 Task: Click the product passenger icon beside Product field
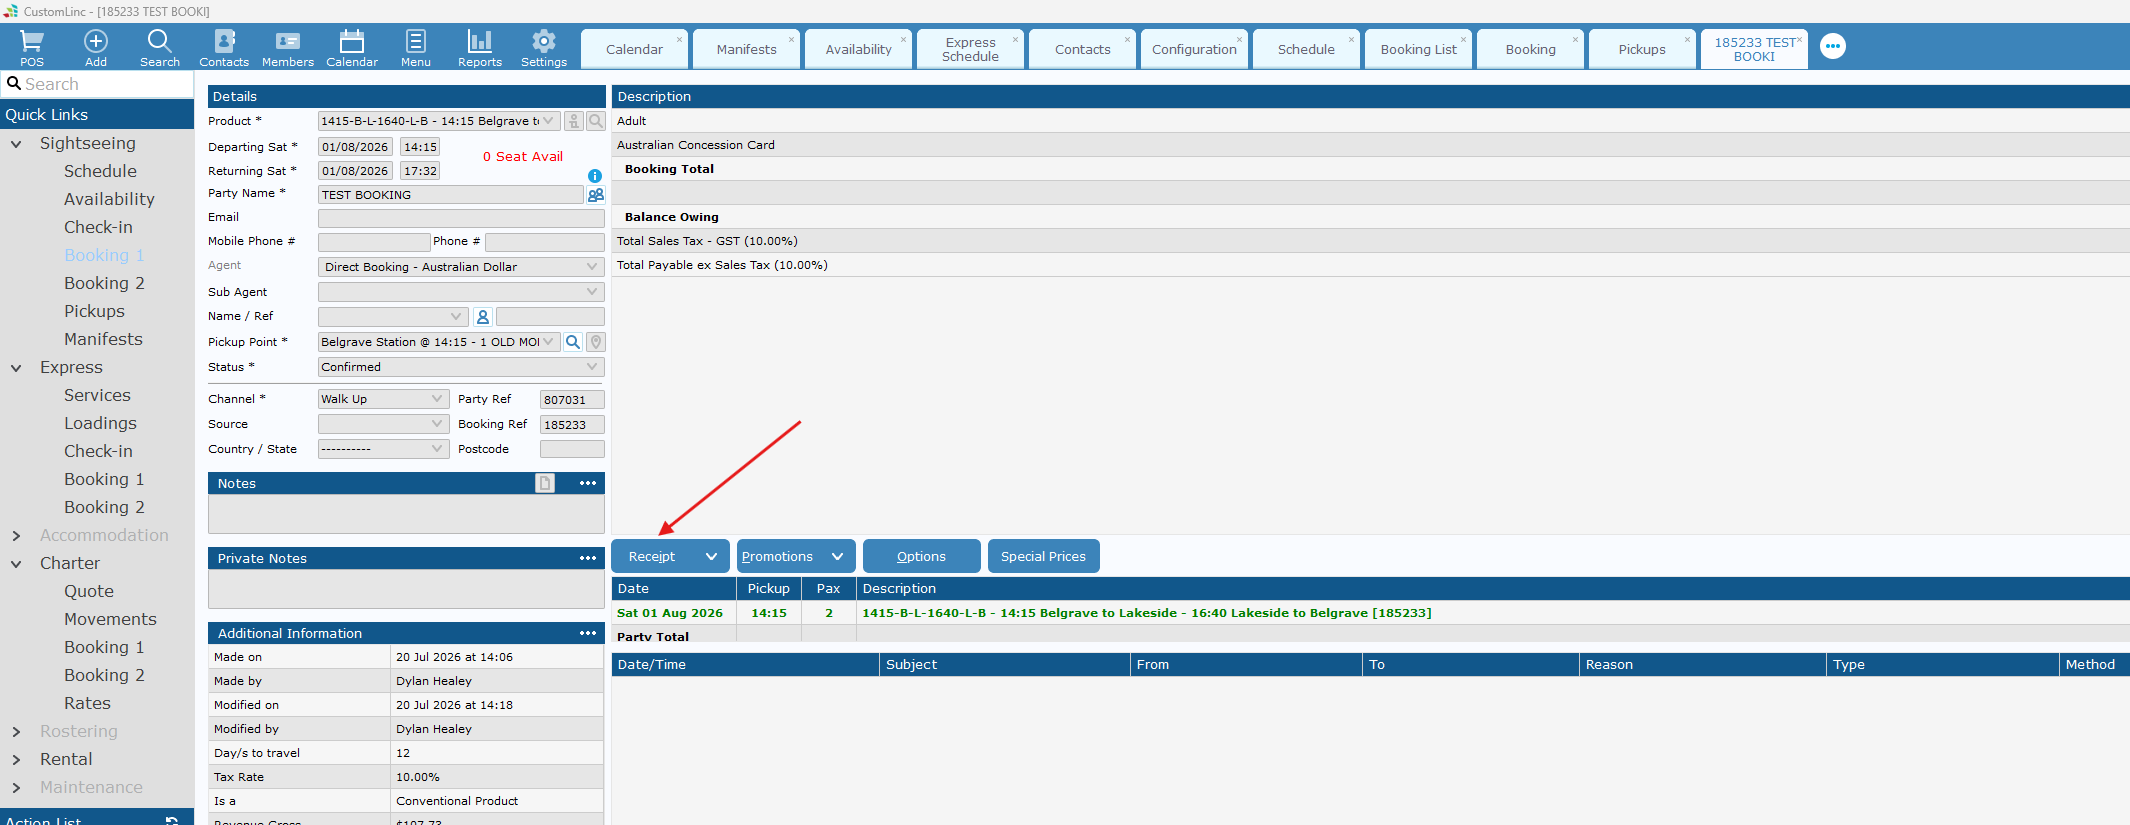[574, 121]
